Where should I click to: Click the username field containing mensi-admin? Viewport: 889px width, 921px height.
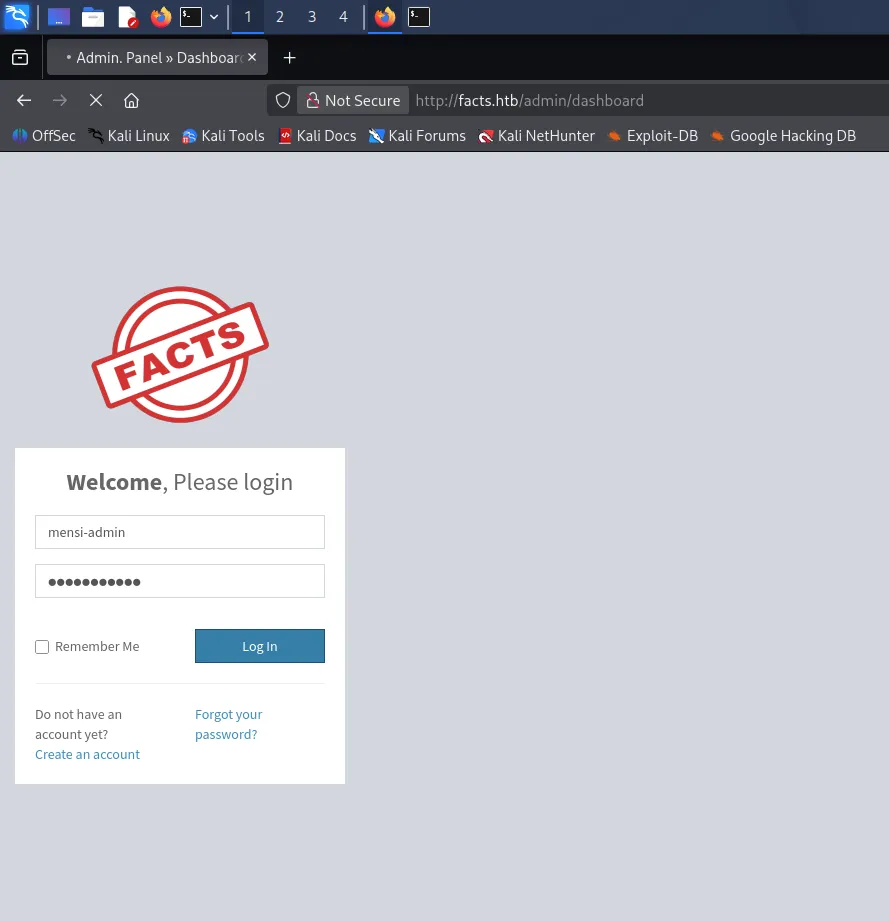coord(180,532)
